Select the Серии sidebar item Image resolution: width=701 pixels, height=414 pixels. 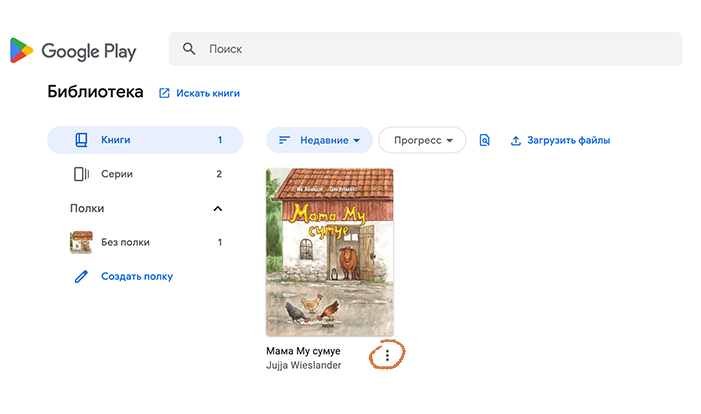point(145,174)
